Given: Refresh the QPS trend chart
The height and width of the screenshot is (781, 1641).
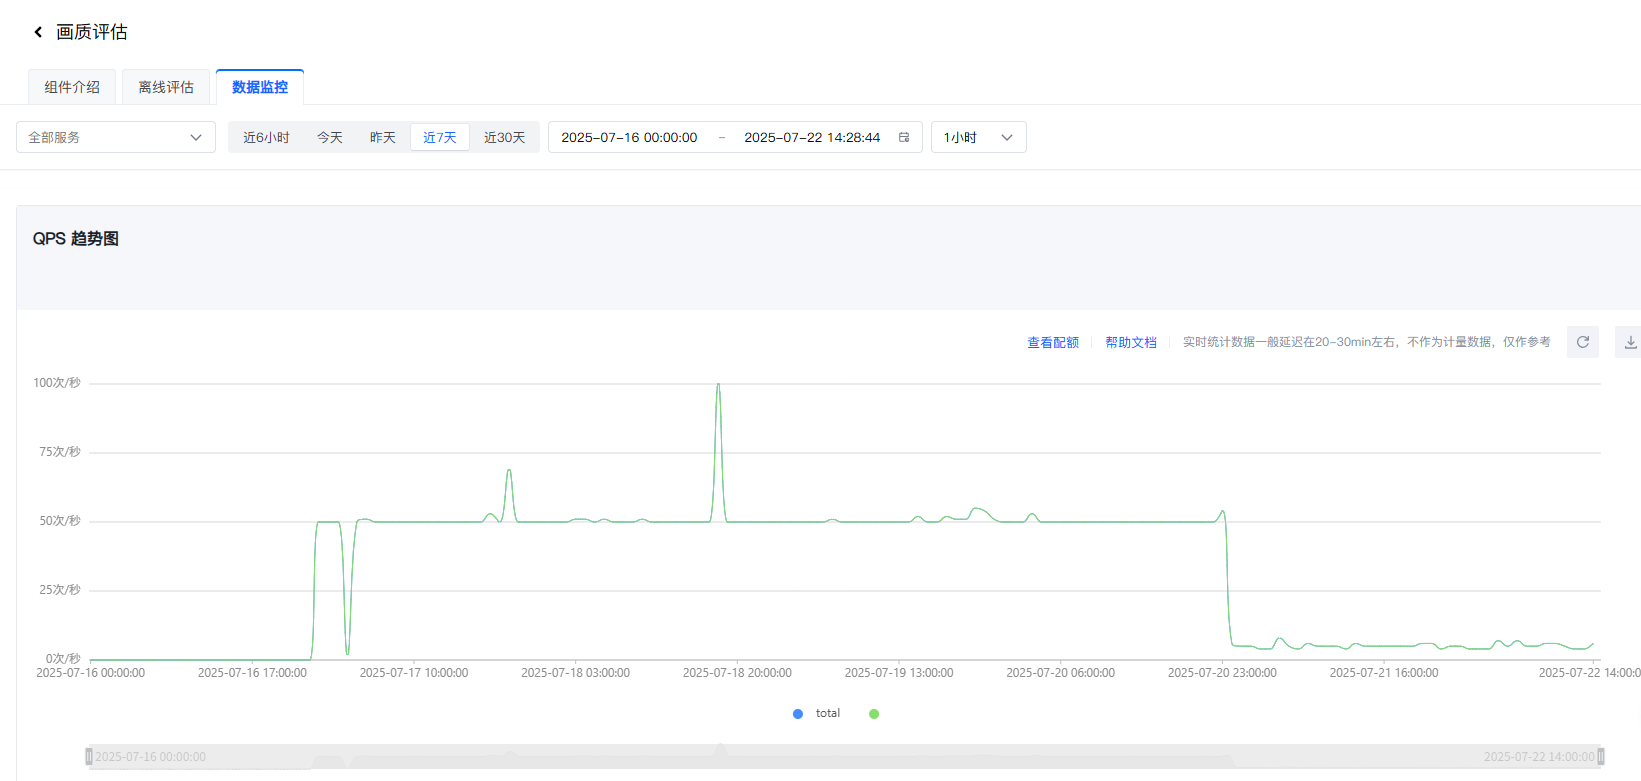Looking at the screenshot, I should click(x=1582, y=342).
